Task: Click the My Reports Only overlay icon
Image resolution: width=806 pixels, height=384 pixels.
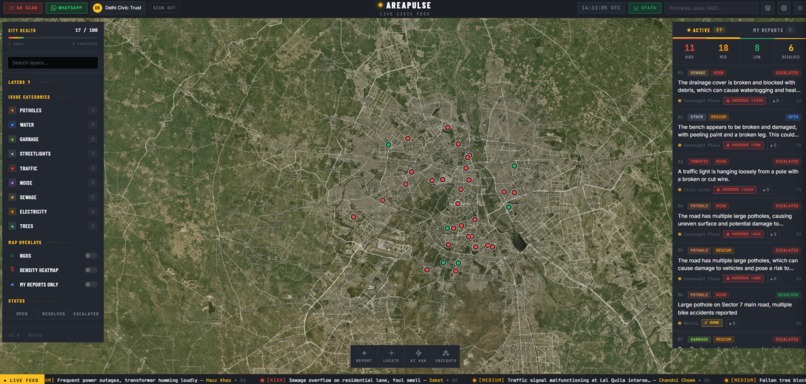Action: pos(12,284)
